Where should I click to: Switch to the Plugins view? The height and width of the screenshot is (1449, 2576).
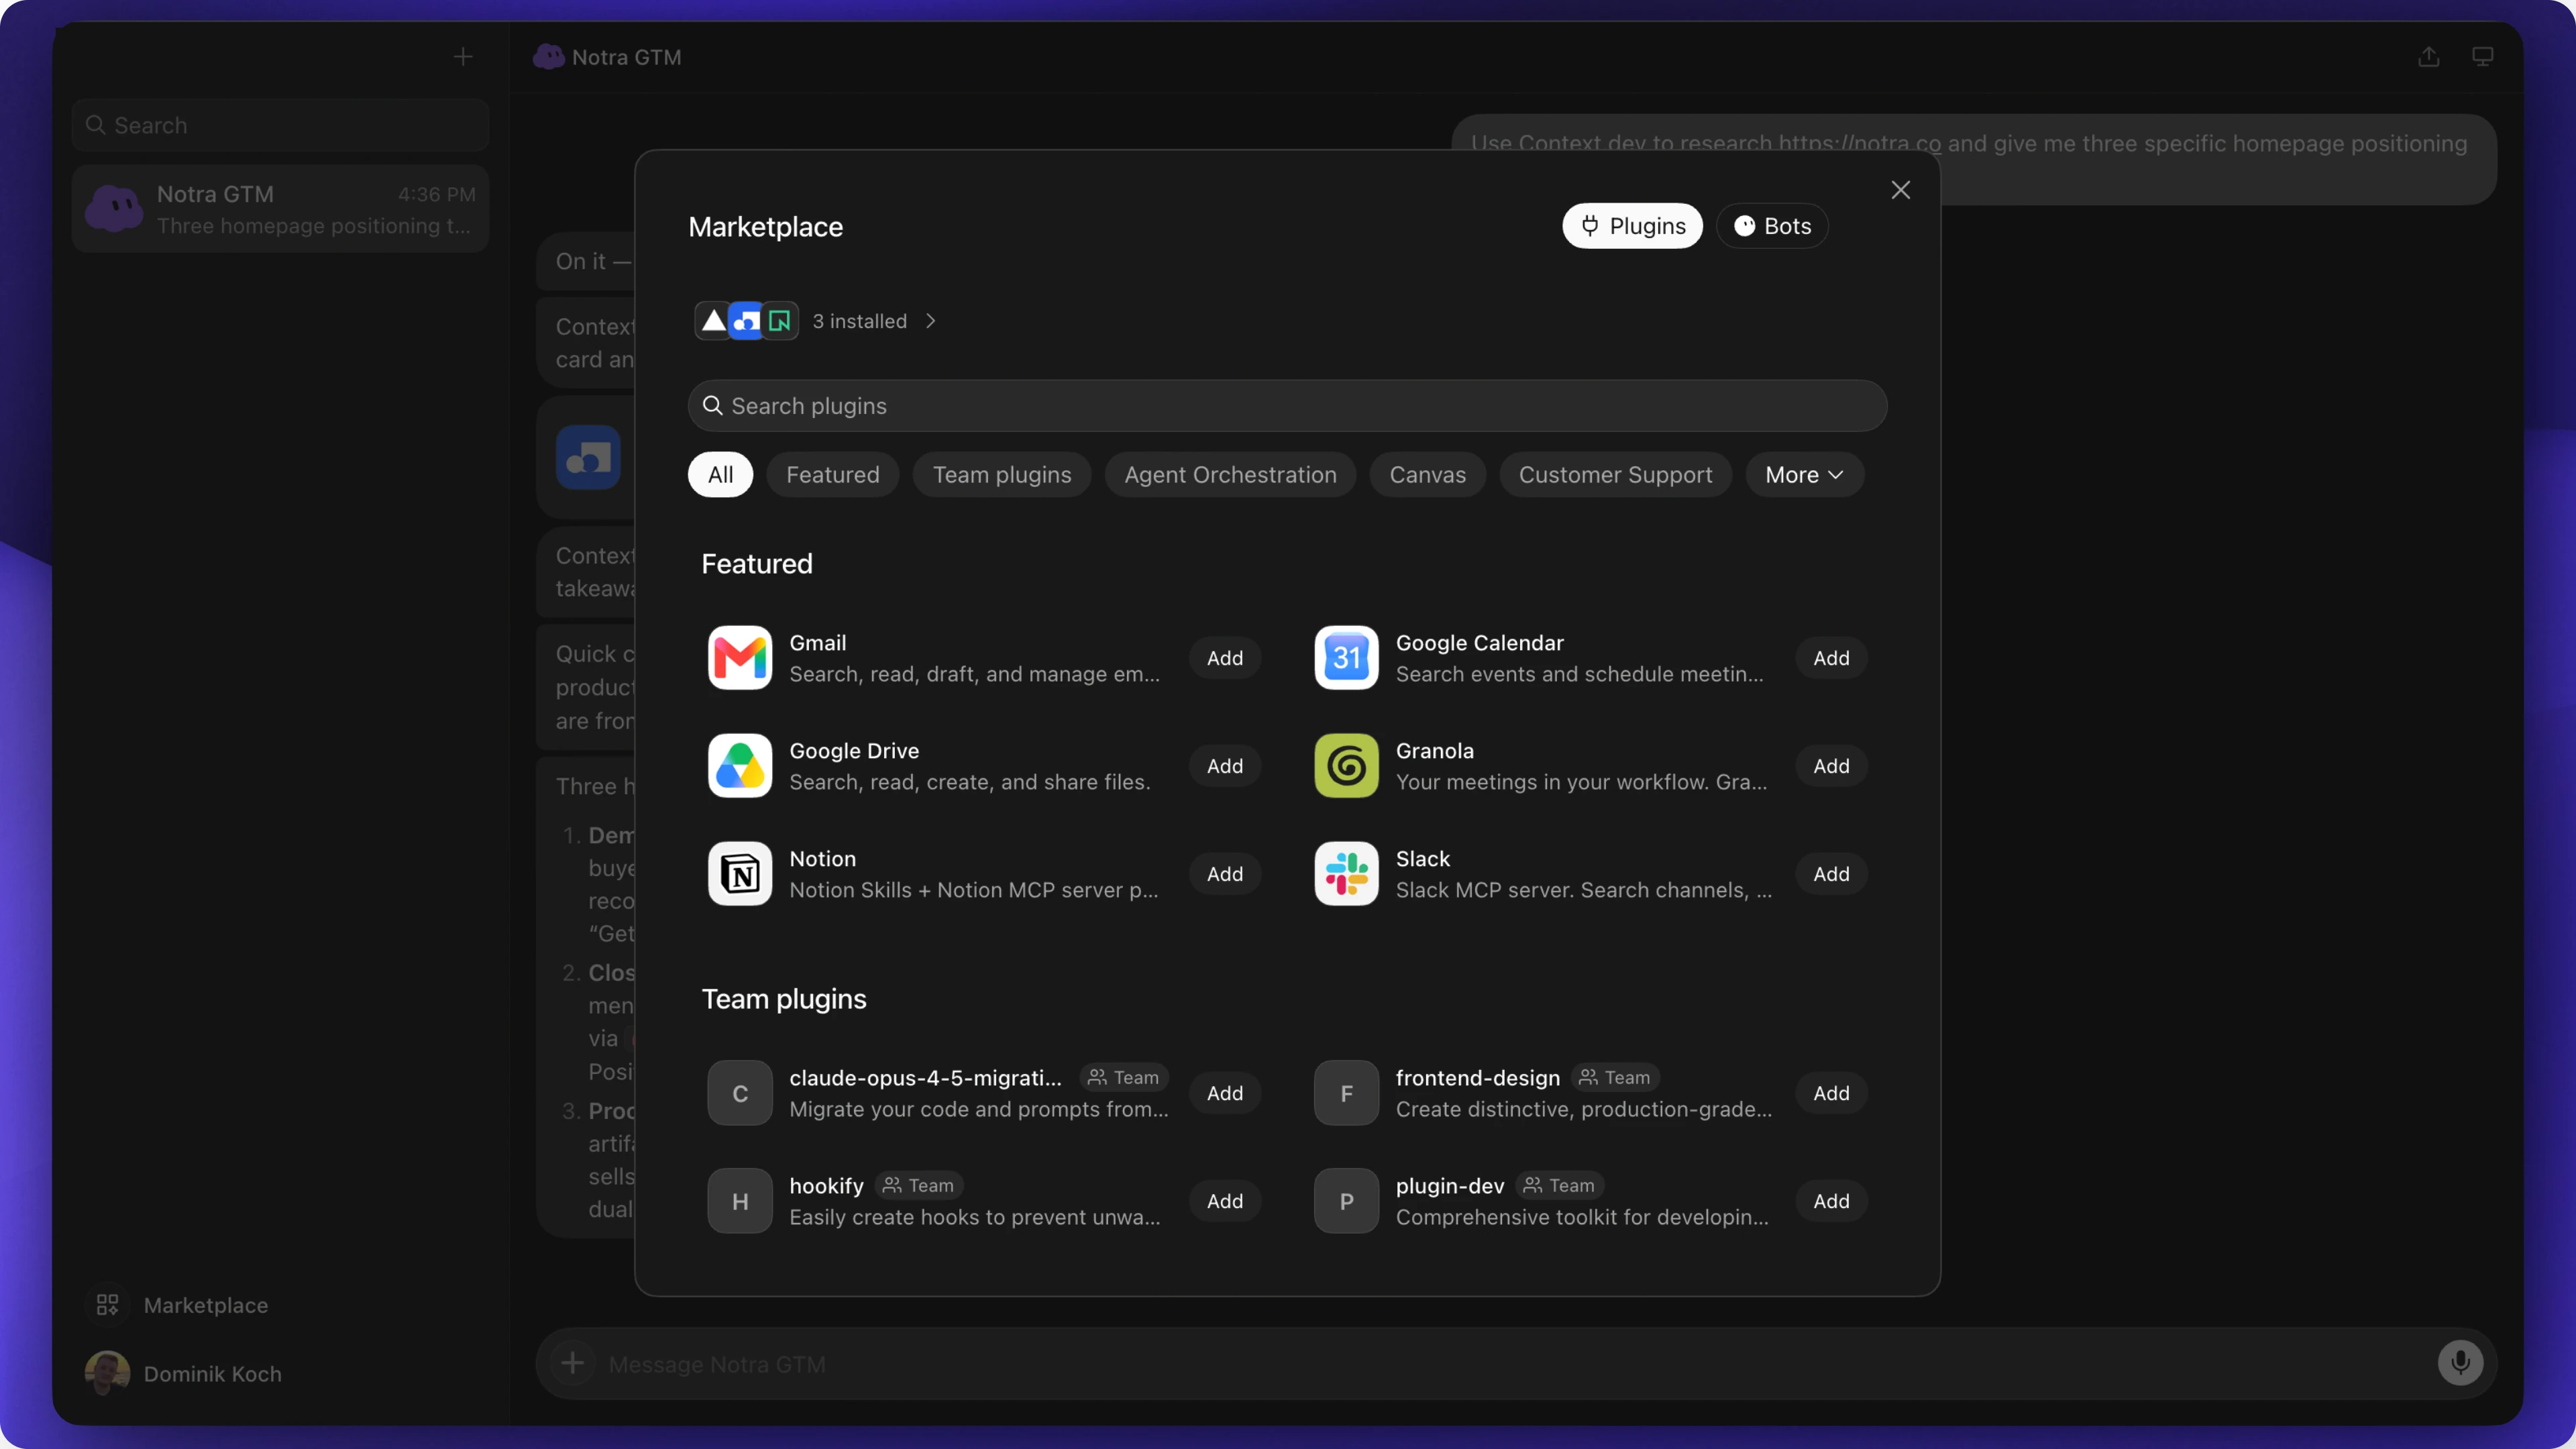click(1632, 226)
